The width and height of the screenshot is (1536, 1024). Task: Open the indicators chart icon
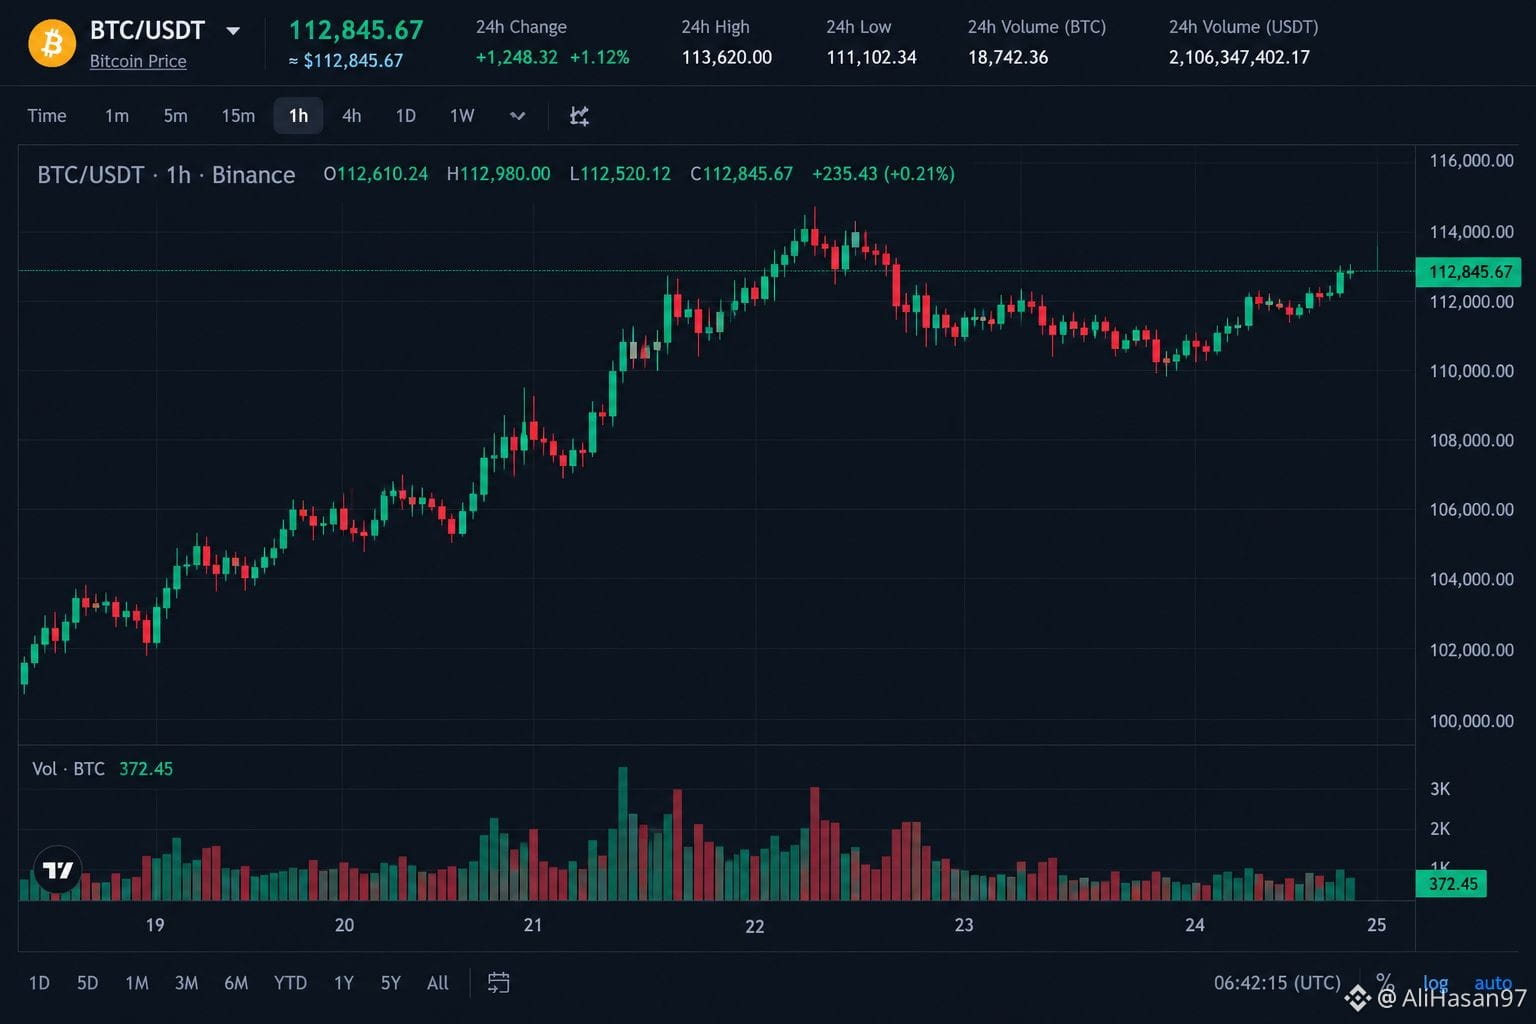(579, 116)
